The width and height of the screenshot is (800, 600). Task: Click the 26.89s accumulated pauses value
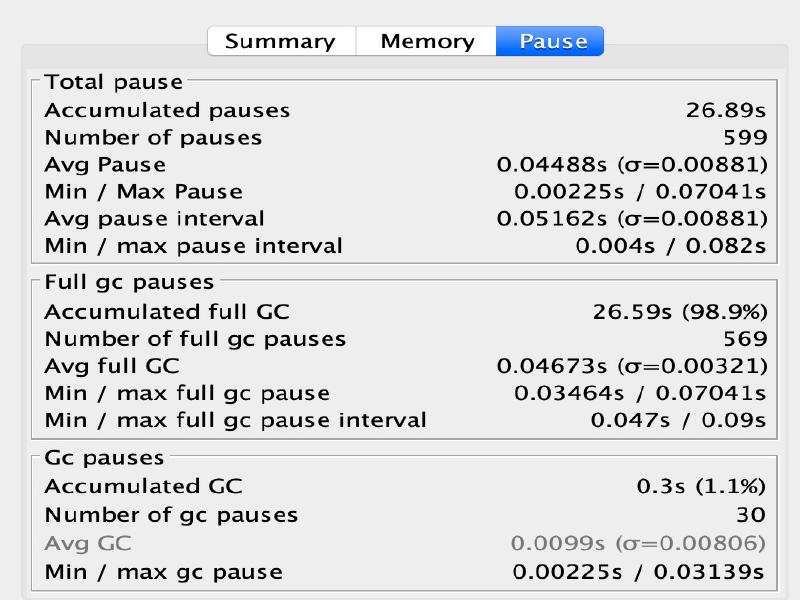click(x=726, y=111)
